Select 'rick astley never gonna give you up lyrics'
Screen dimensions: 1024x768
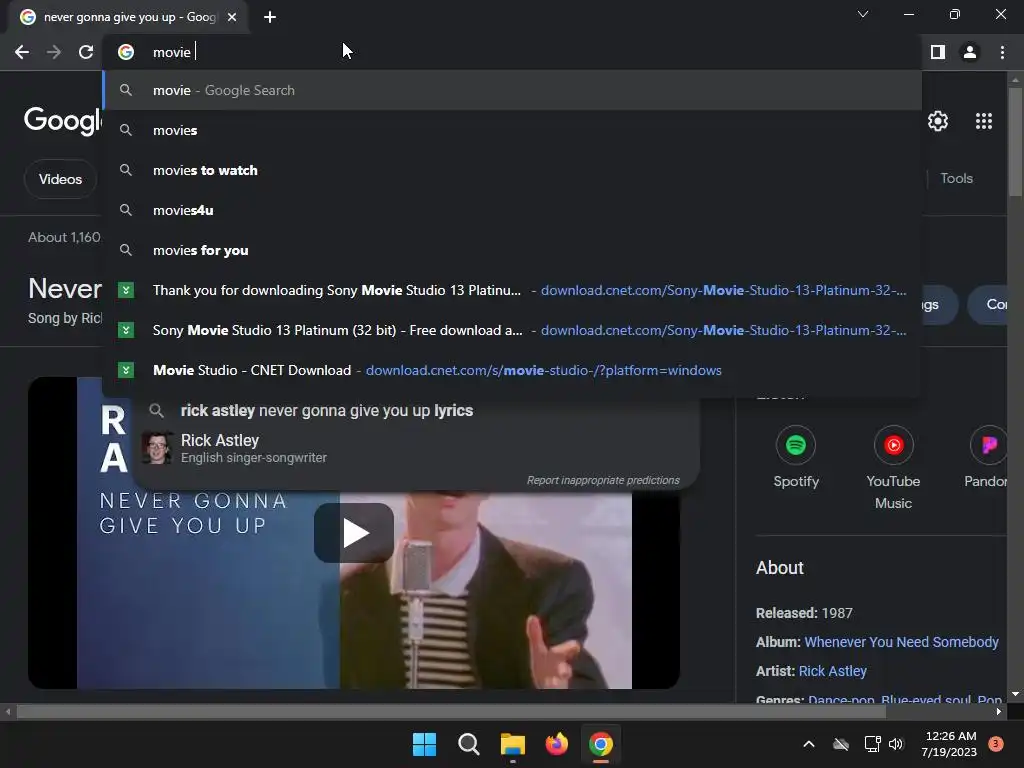tap(418, 410)
